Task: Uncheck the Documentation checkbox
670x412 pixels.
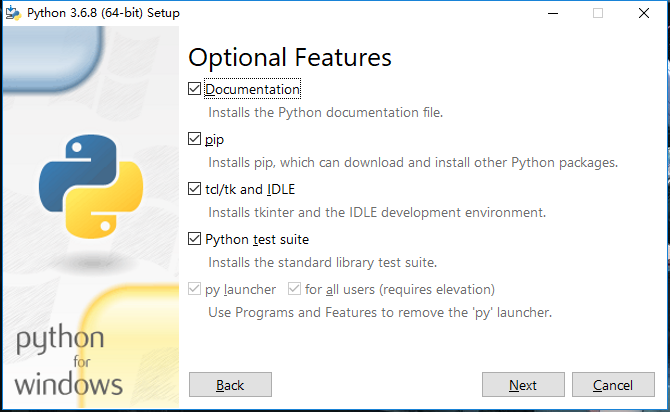Action: coord(195,89)
